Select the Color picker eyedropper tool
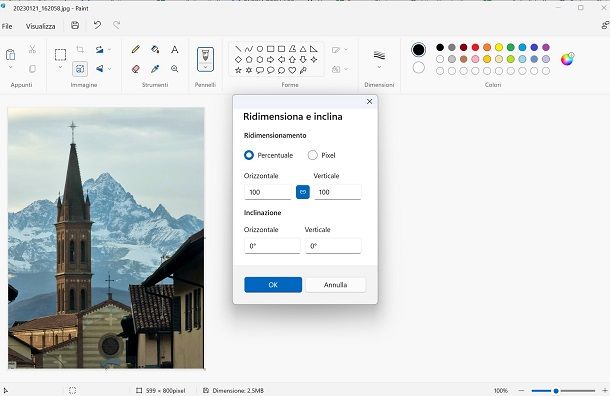The width and height of the screenshot is (610, 396). coord(155,69)
